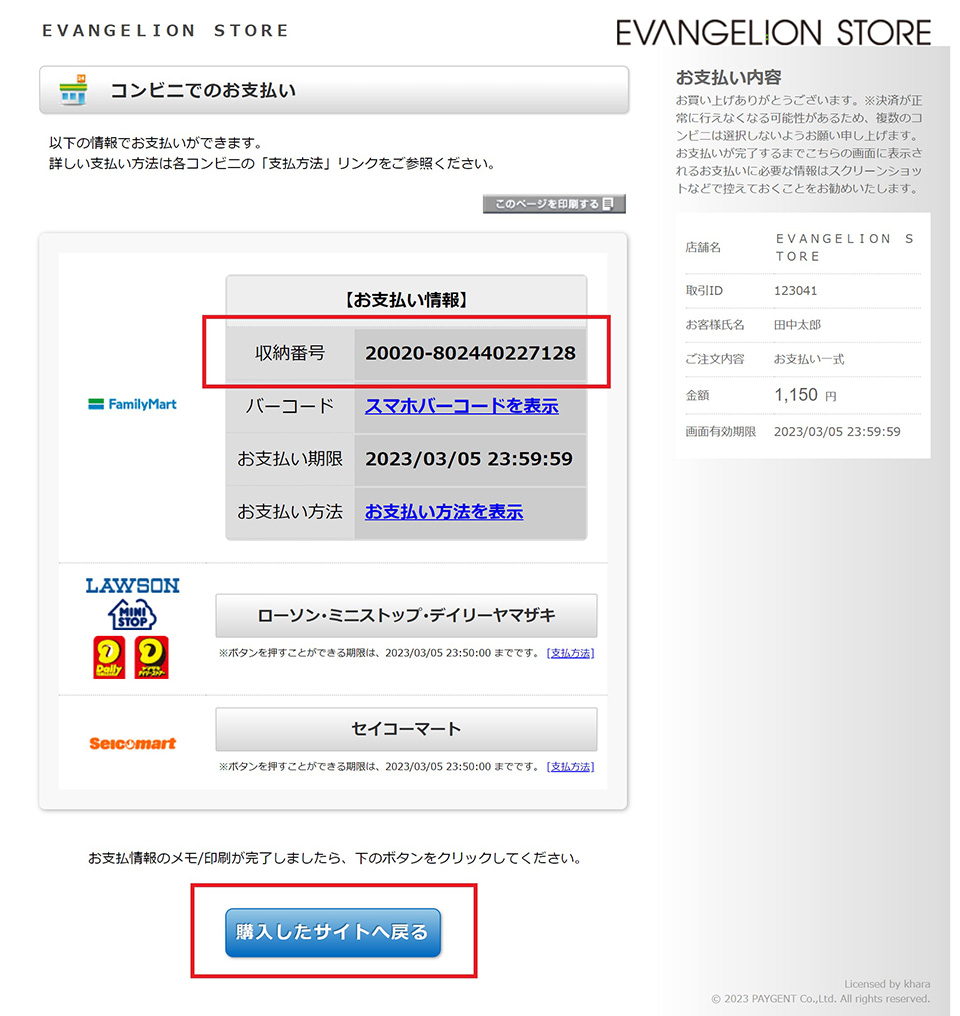The height and width of the screenshot is (1016, 960).
Task: Click the 収納番号 label cell
Action: pyautogui.click(x=290, y=354)
